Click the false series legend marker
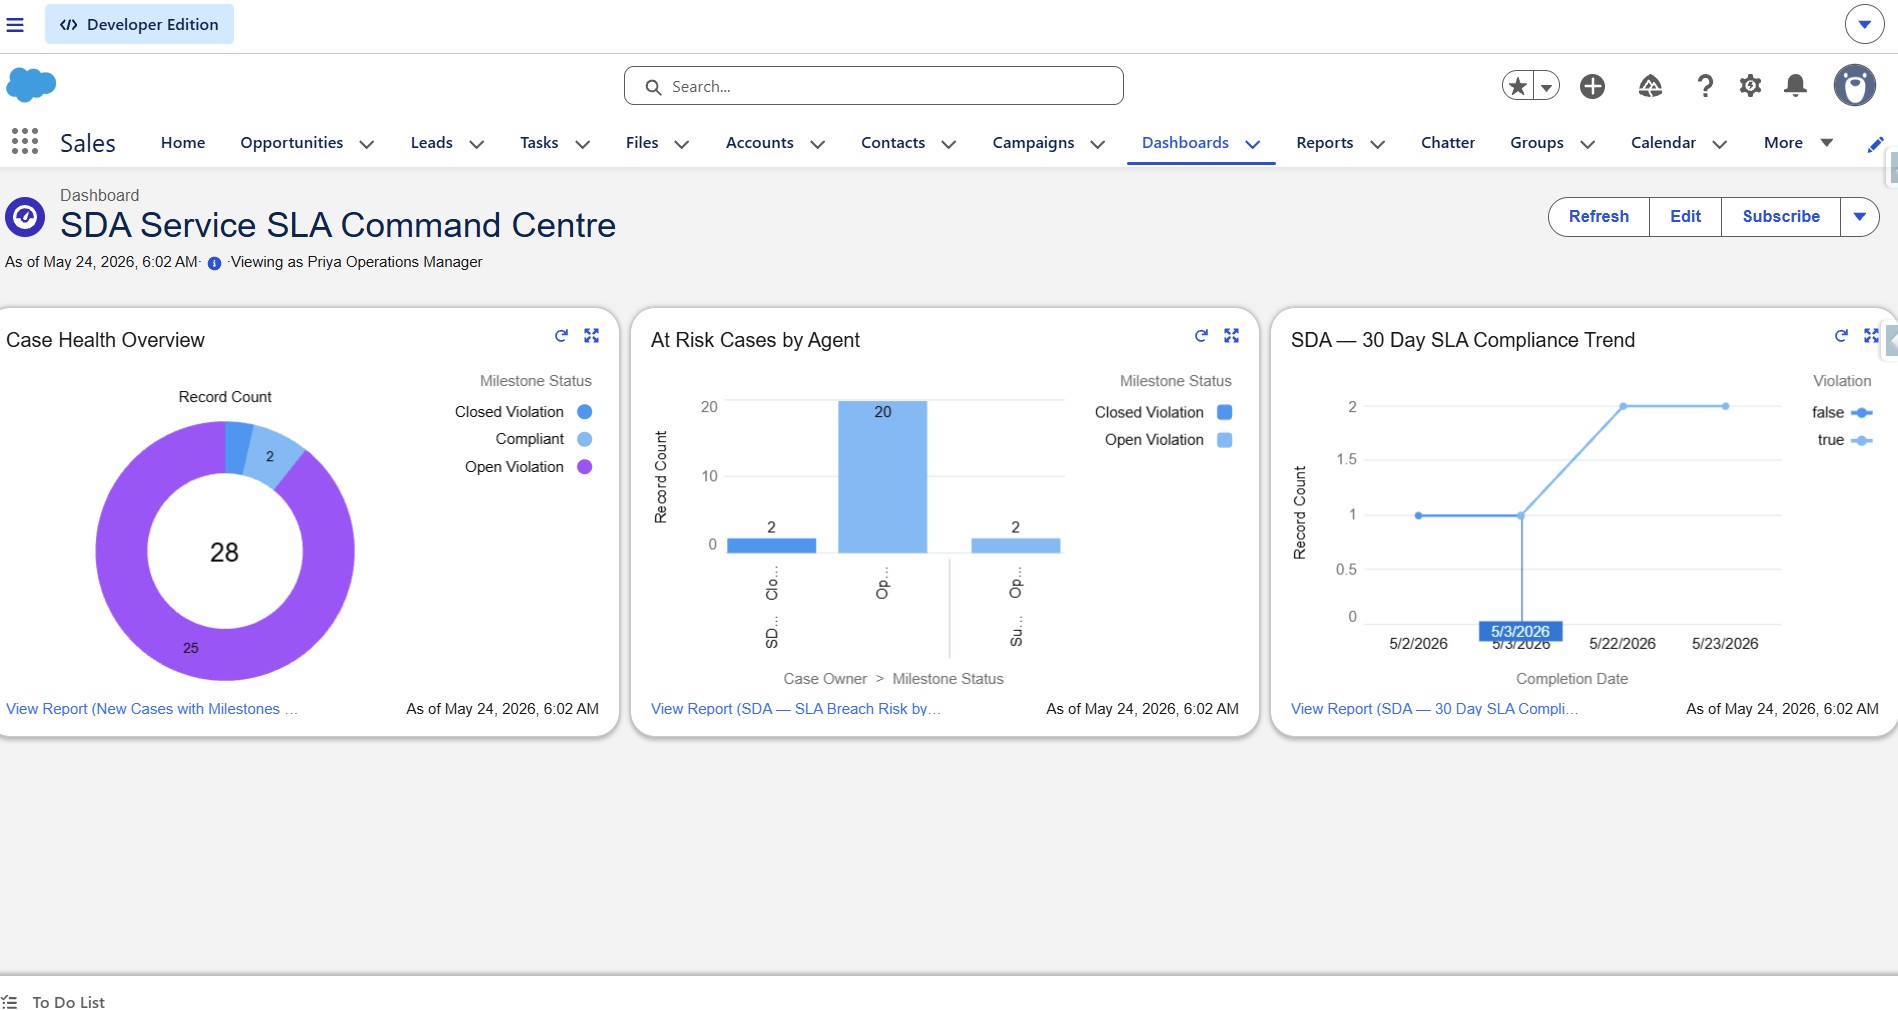 [x=1861, y=412]
